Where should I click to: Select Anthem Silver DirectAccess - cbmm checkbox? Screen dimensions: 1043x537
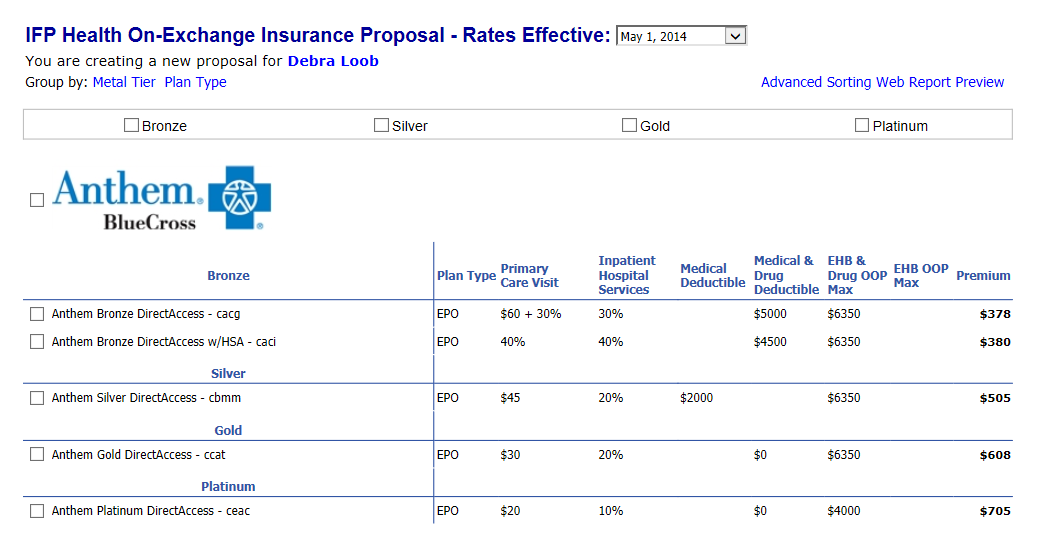37,398
